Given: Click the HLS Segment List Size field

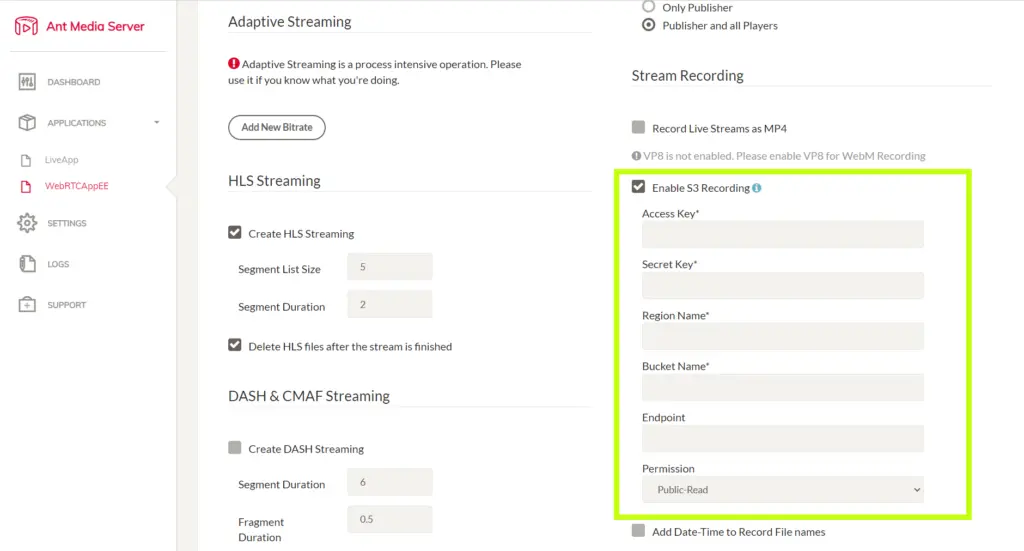Looking at the screenshot, I should click(389, 267).
